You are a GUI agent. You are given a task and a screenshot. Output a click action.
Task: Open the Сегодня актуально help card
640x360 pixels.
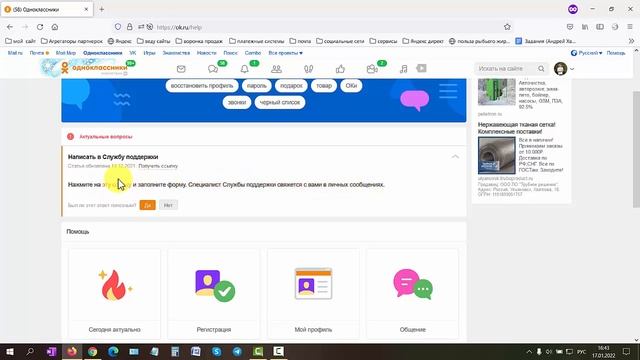tap(114, 294)
